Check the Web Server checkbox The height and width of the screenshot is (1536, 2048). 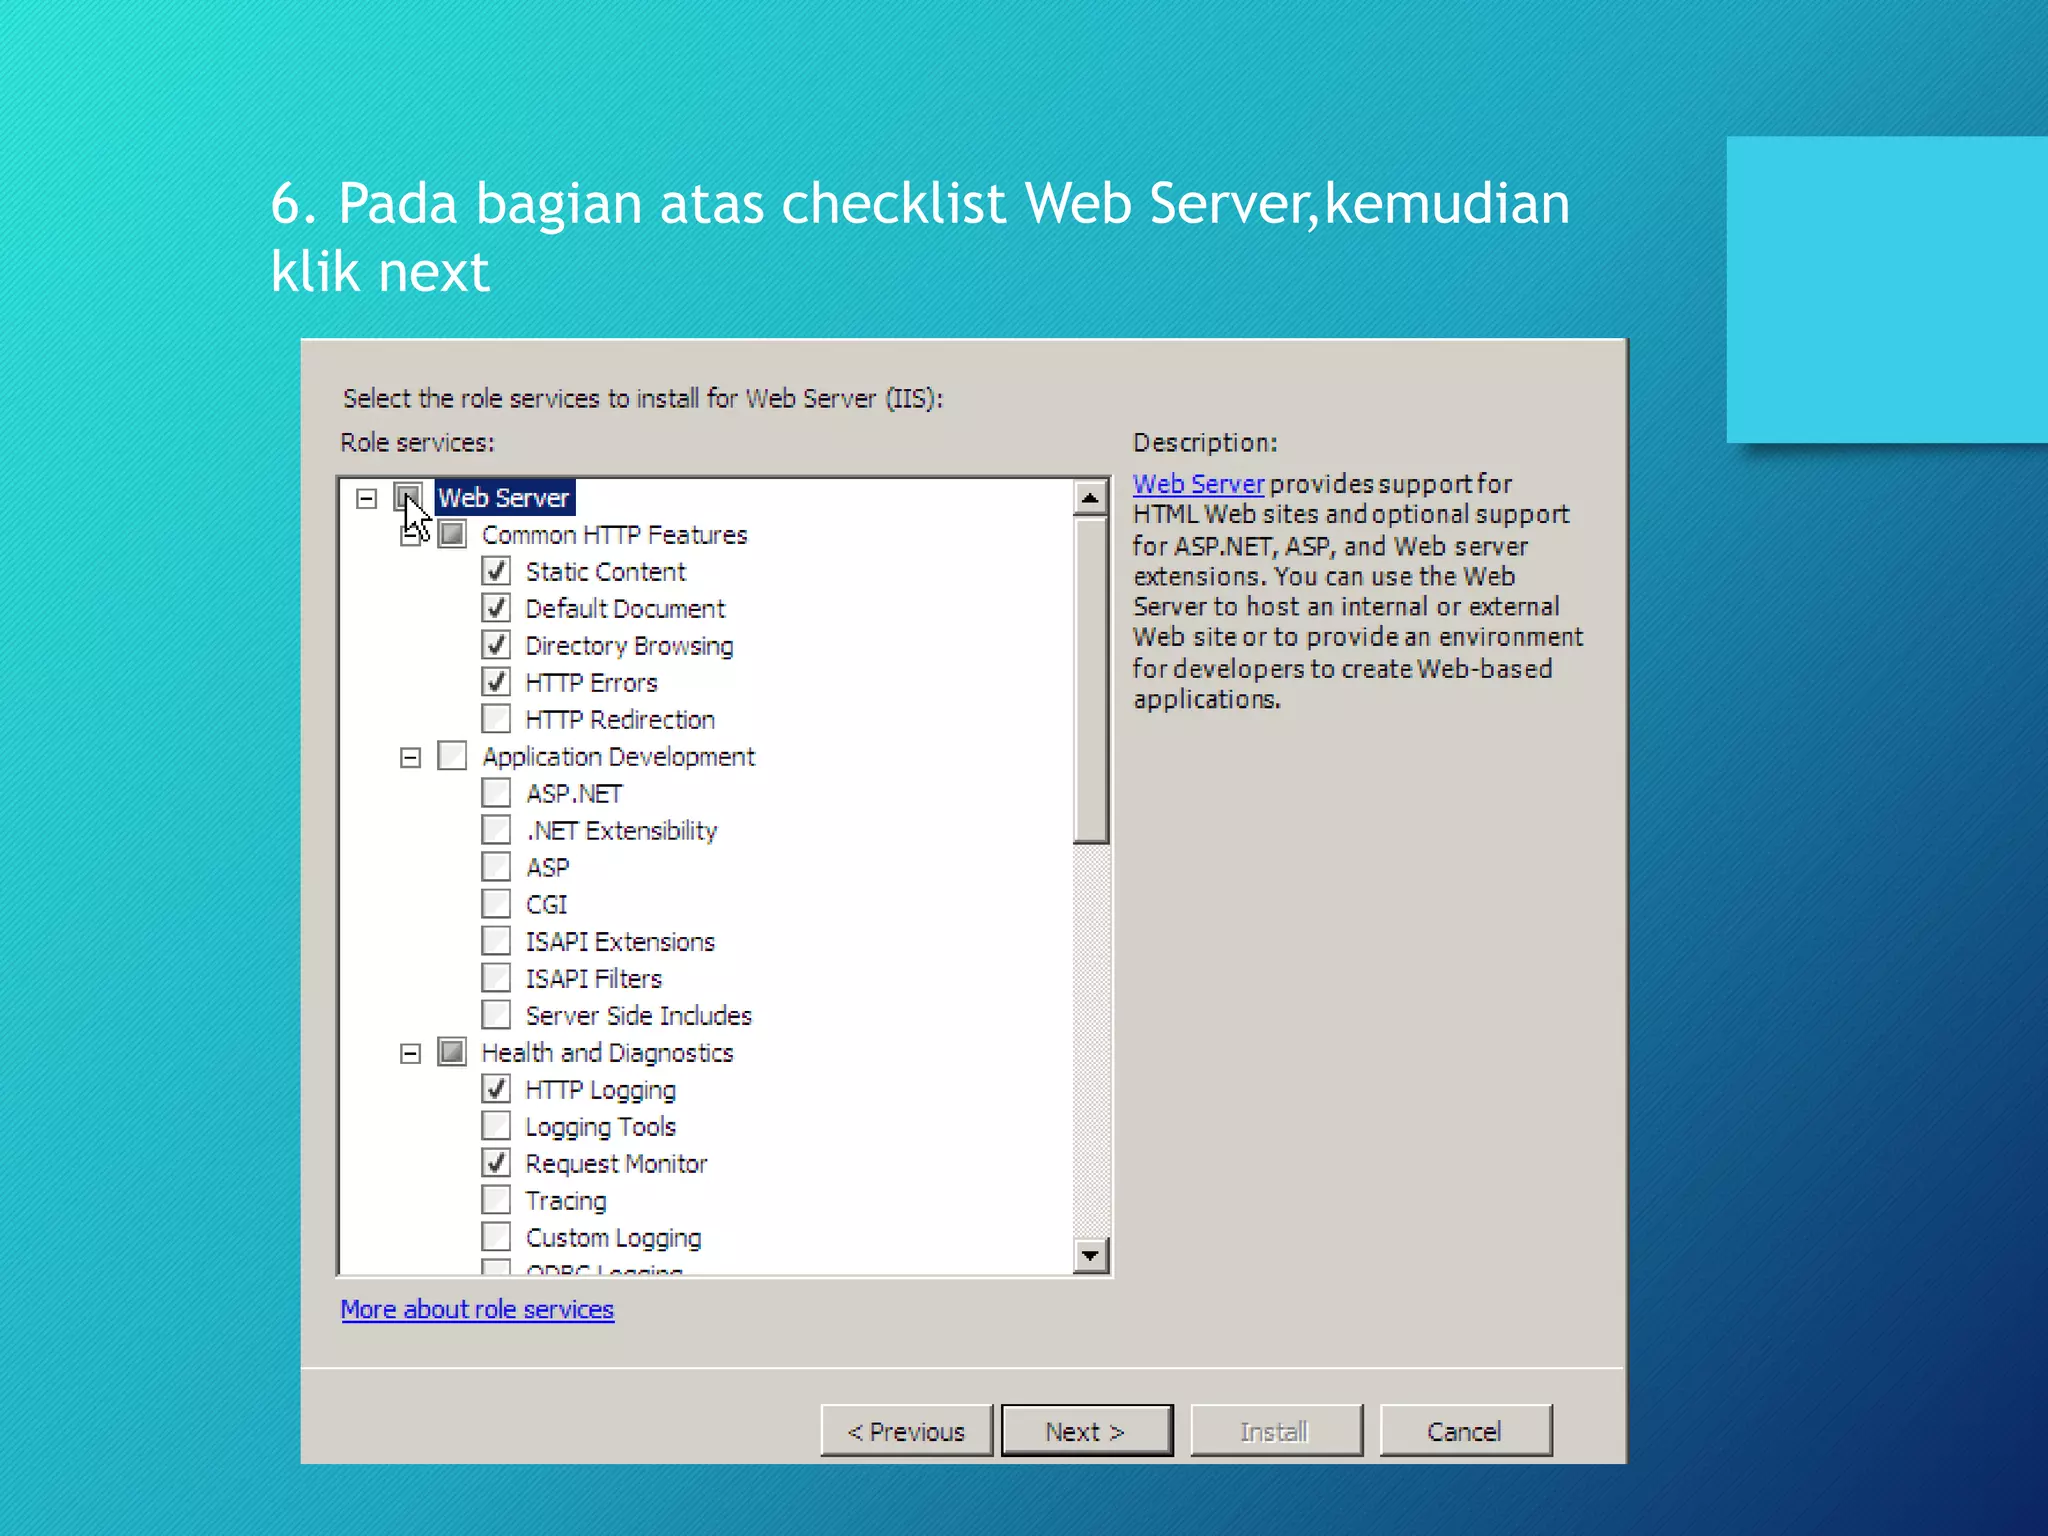[x=408, y=497]
